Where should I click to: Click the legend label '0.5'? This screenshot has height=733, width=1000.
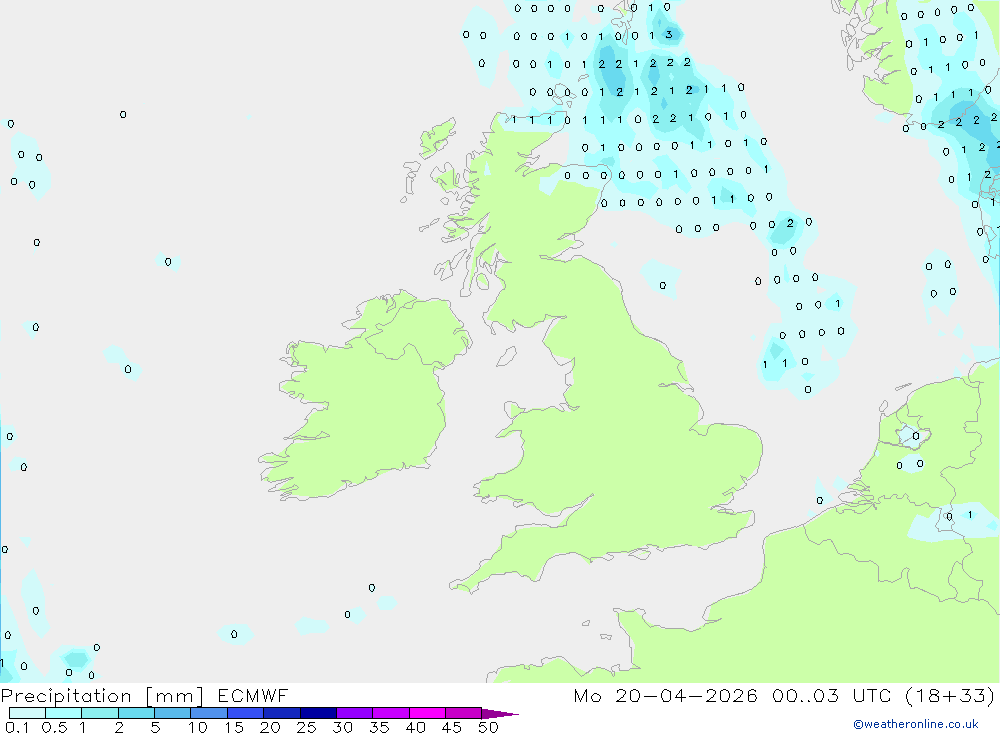click(54, 727)
